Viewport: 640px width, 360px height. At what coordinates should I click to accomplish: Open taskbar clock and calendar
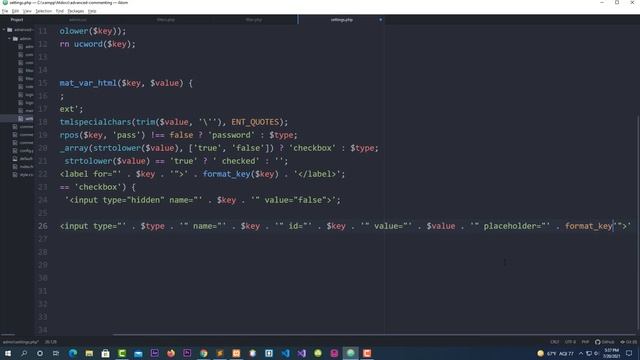(611, 353)
